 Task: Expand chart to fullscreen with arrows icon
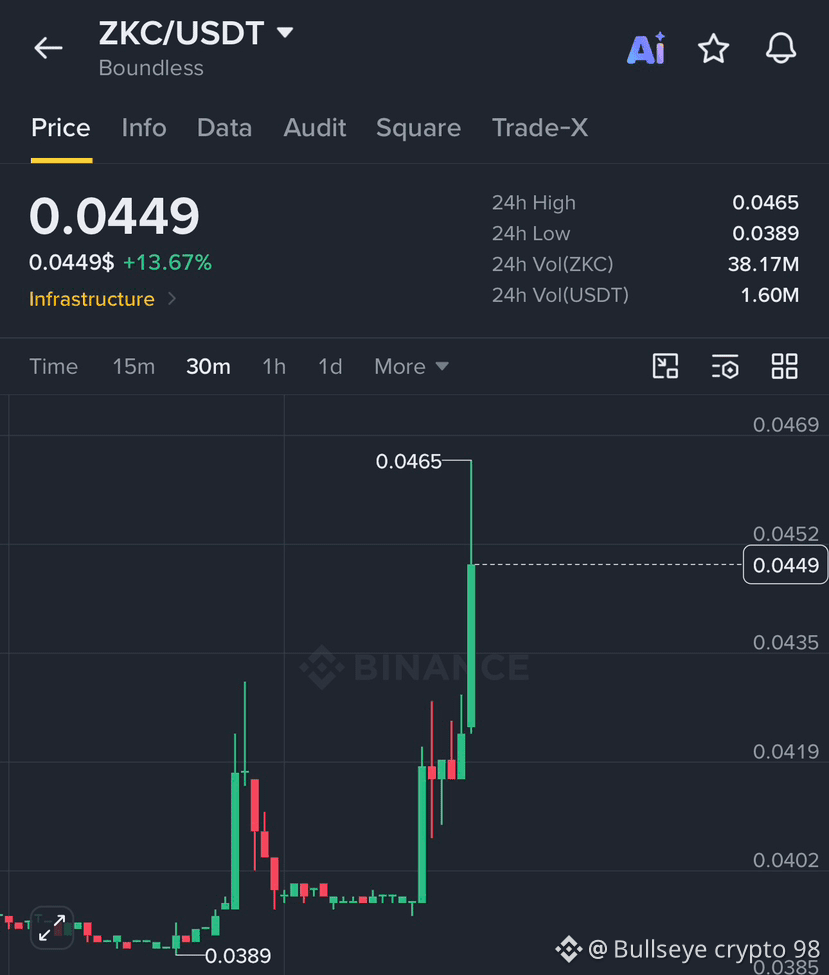tap(52, 928)
